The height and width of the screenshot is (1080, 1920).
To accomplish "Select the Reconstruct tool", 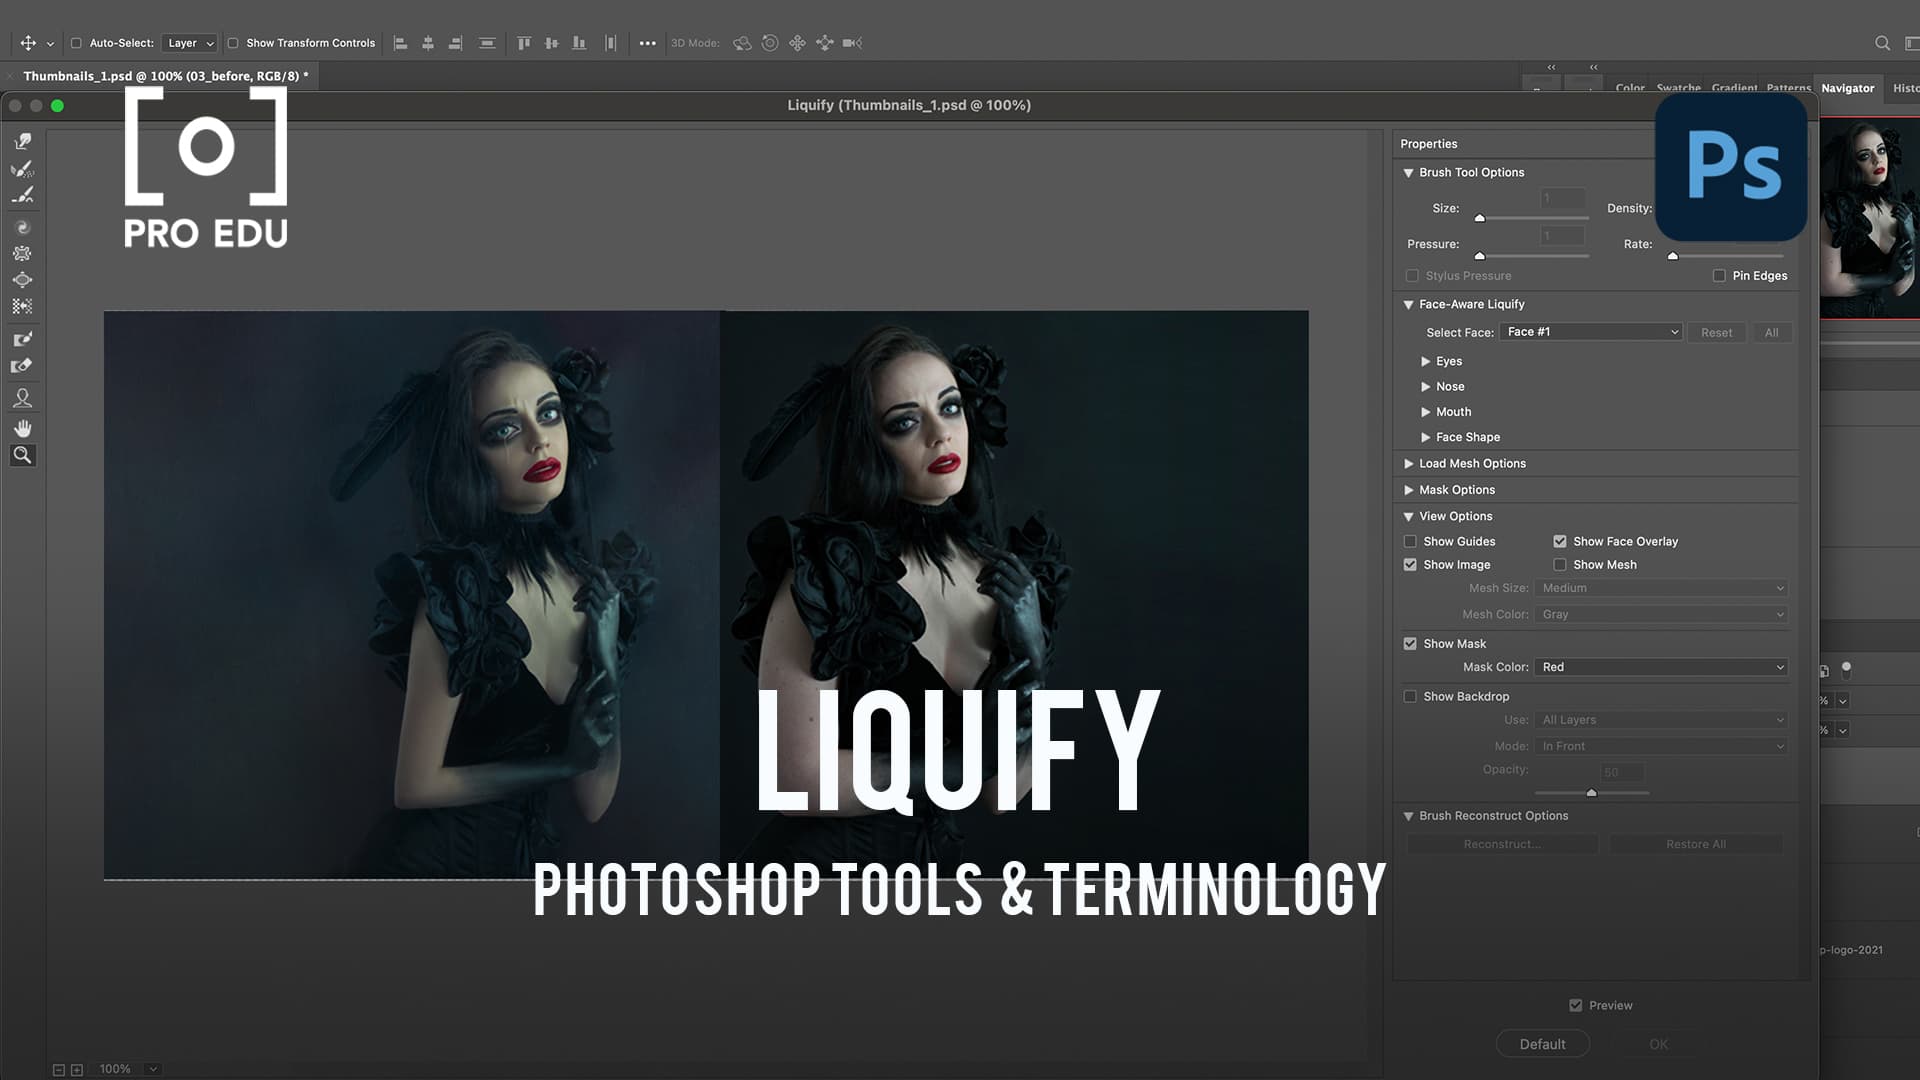I will [22, 168].
